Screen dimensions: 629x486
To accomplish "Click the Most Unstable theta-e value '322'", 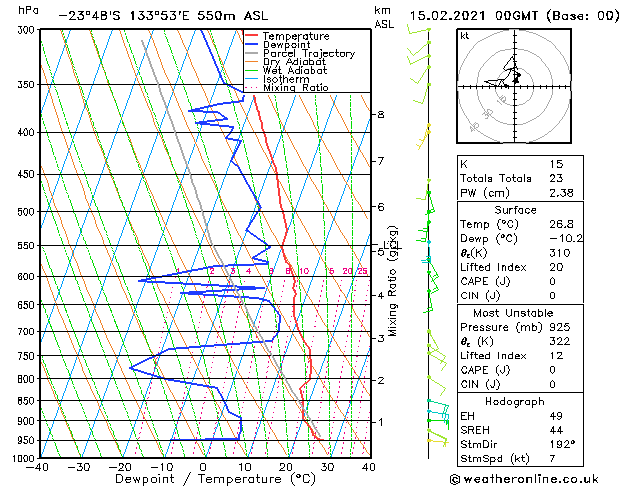I will [x=560, y=341].
